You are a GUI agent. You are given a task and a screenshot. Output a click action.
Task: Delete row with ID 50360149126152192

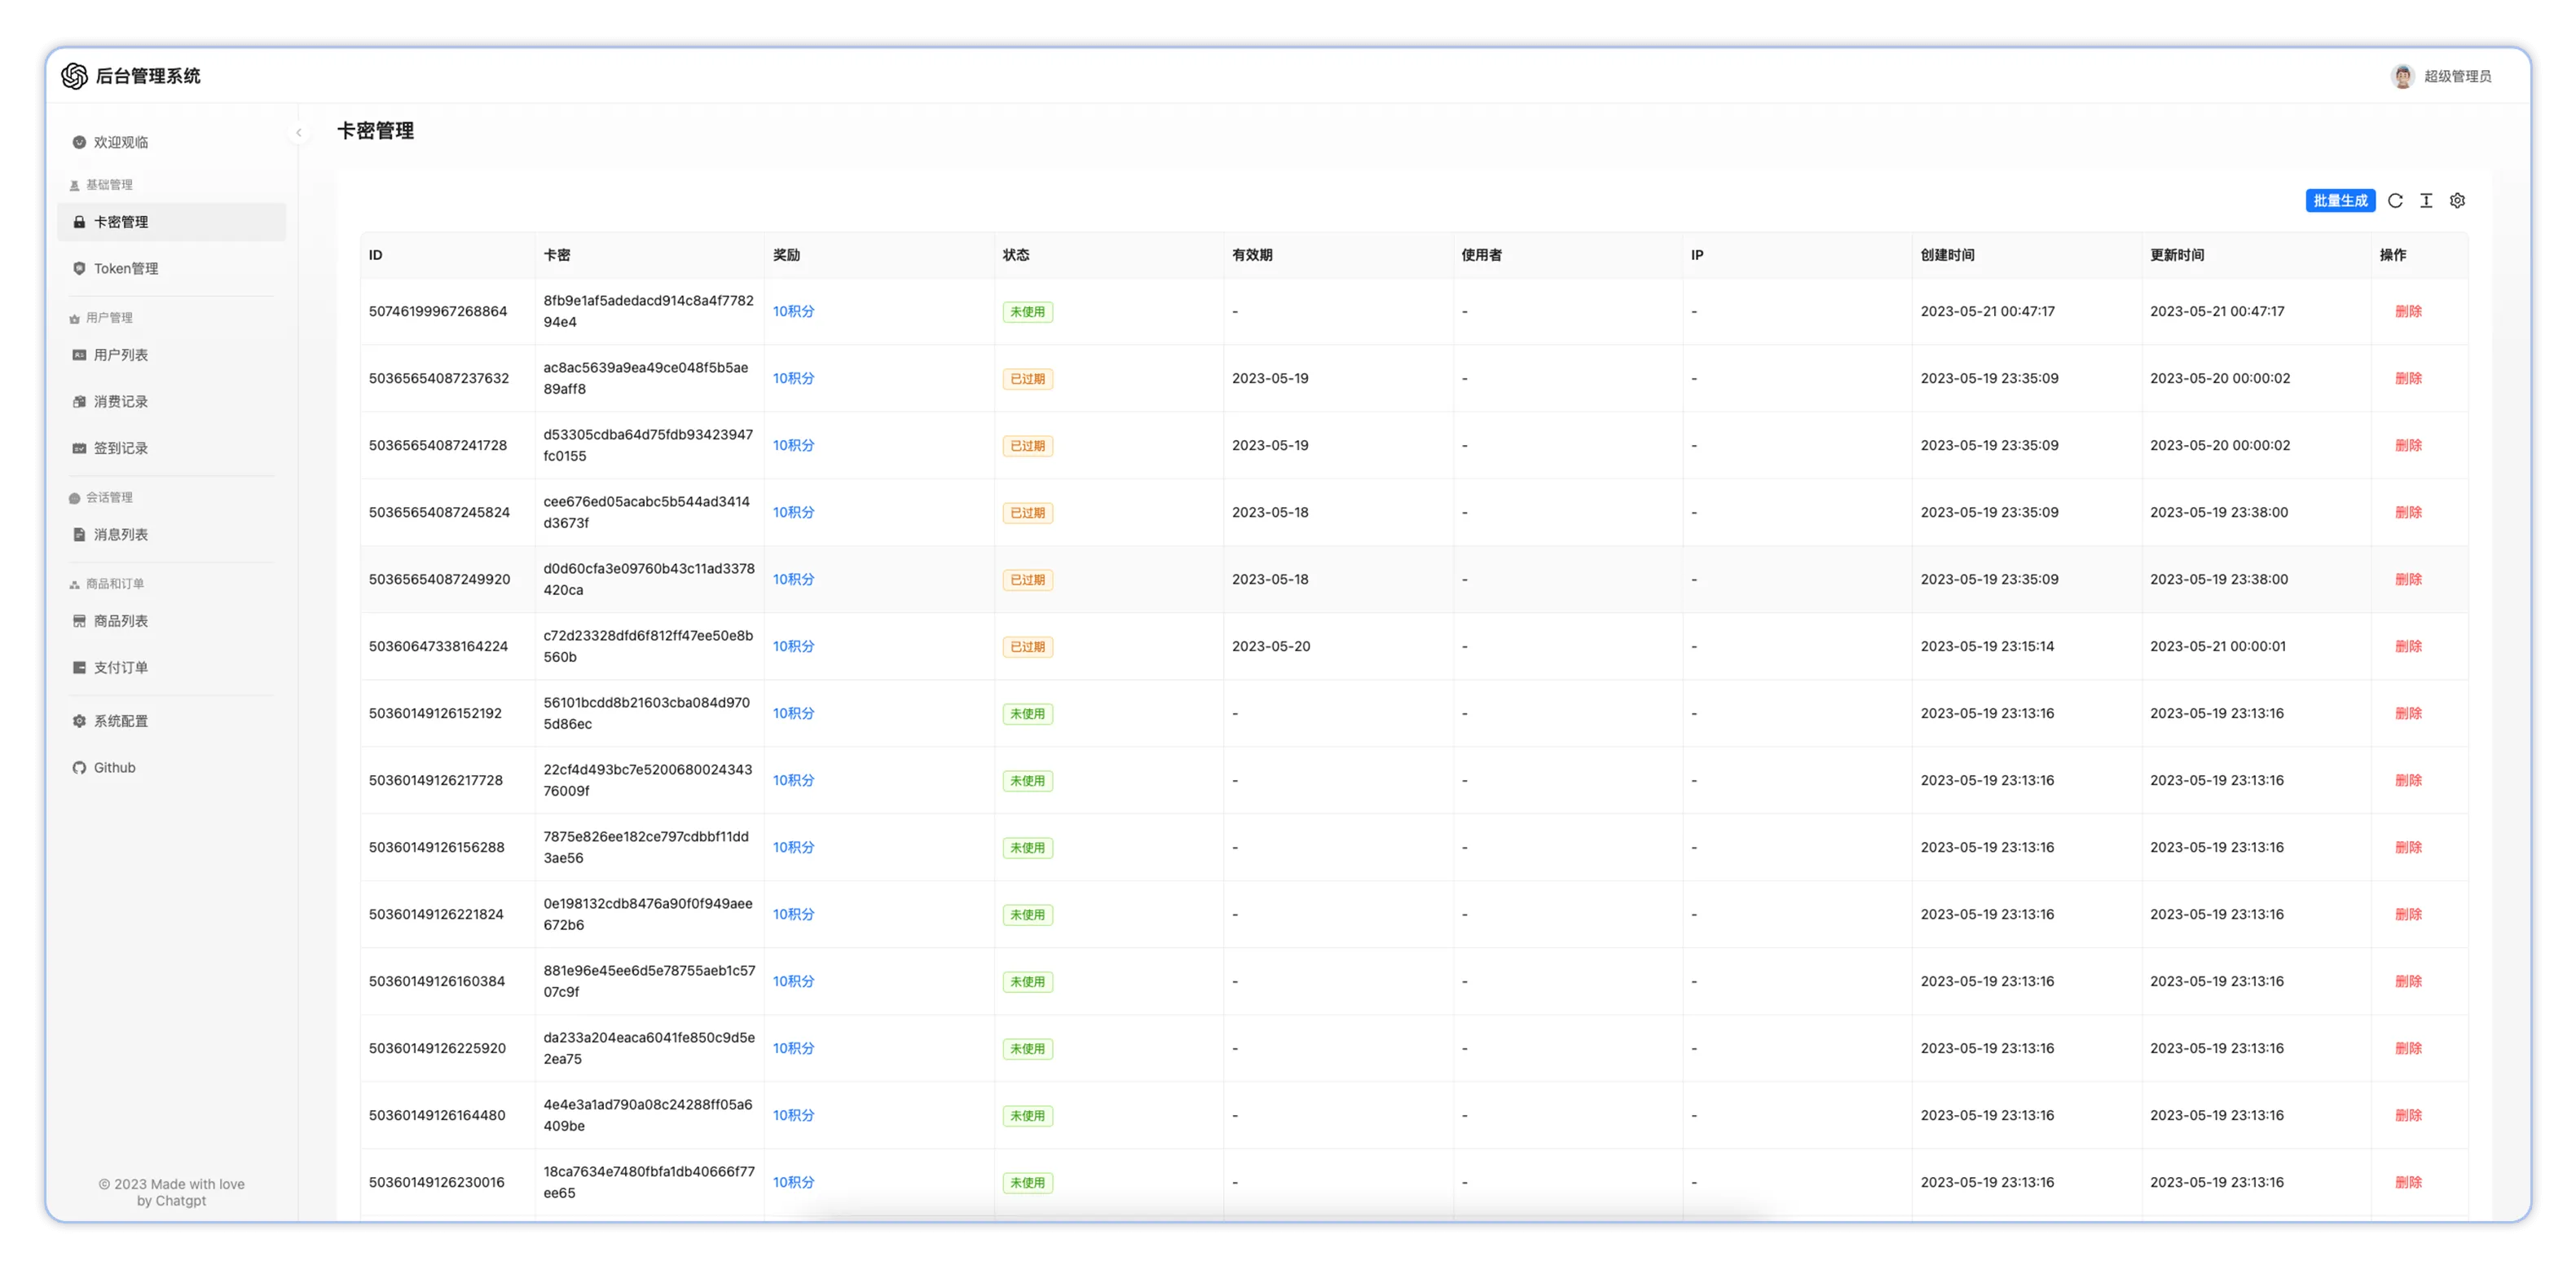pos(2408,713)
